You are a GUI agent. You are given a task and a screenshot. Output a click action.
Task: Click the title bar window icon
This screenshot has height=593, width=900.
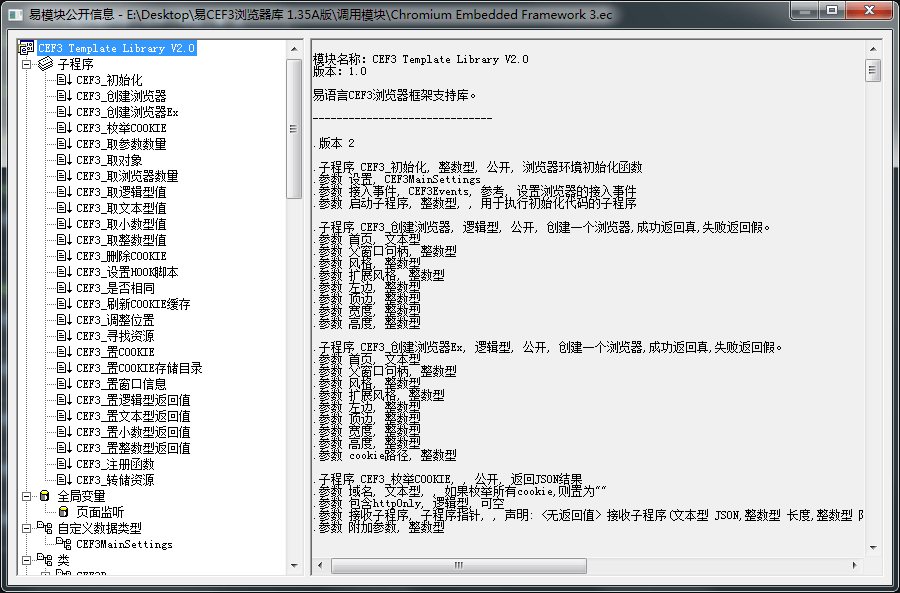pyautogui.click(x=15, y=15)
